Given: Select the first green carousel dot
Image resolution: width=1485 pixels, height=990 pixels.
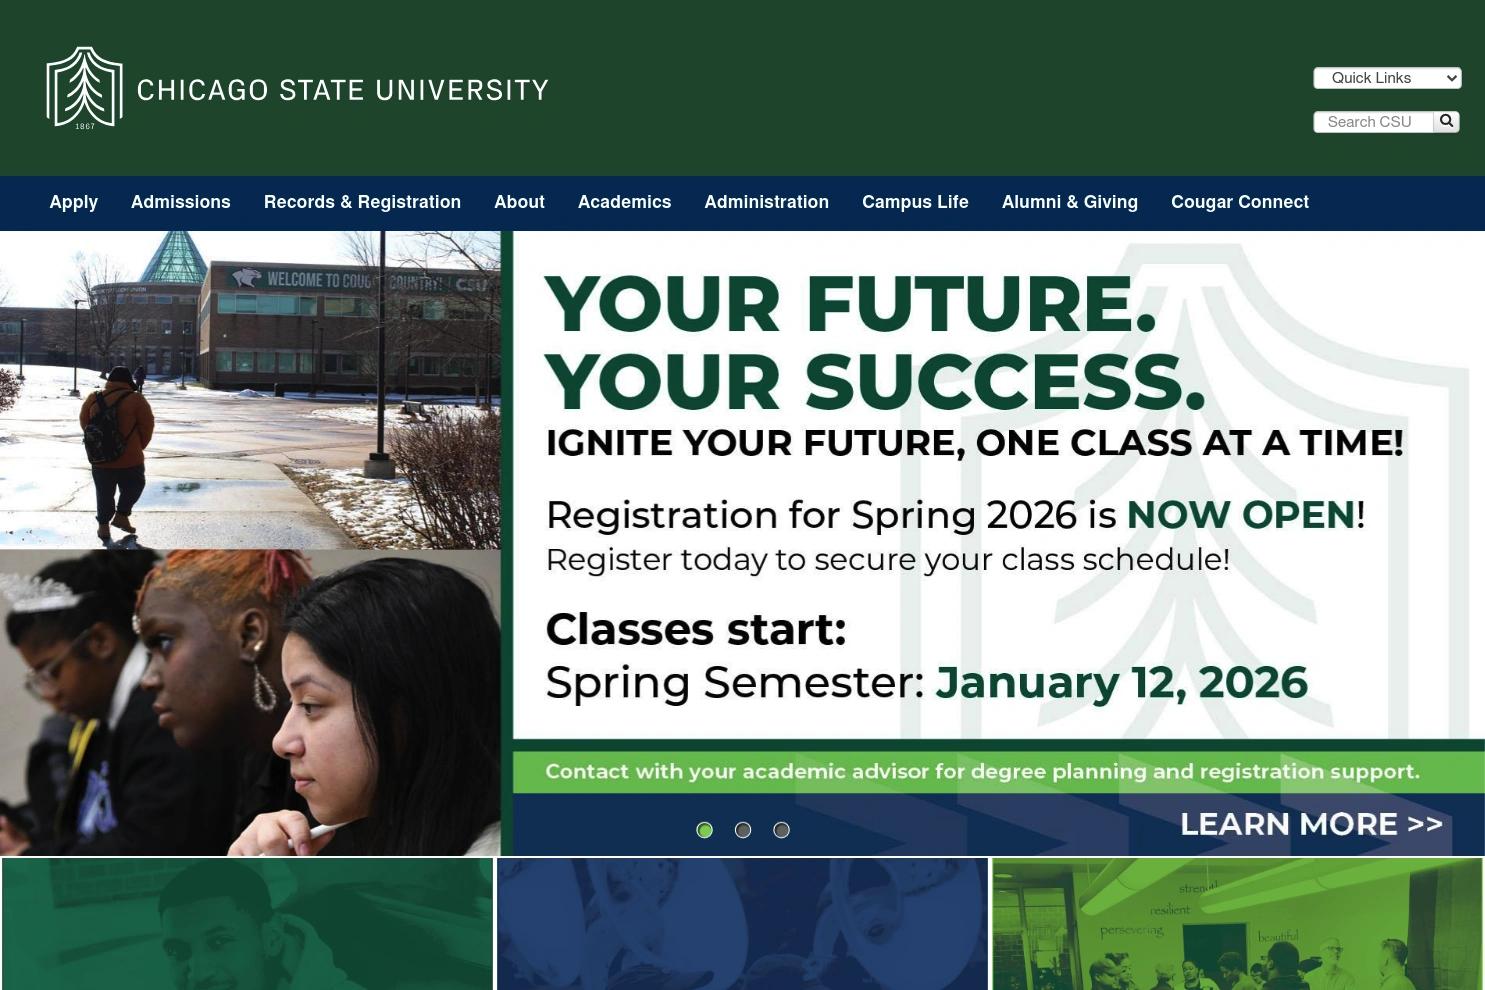Looking at the screenshot, I should pos(705,830).
